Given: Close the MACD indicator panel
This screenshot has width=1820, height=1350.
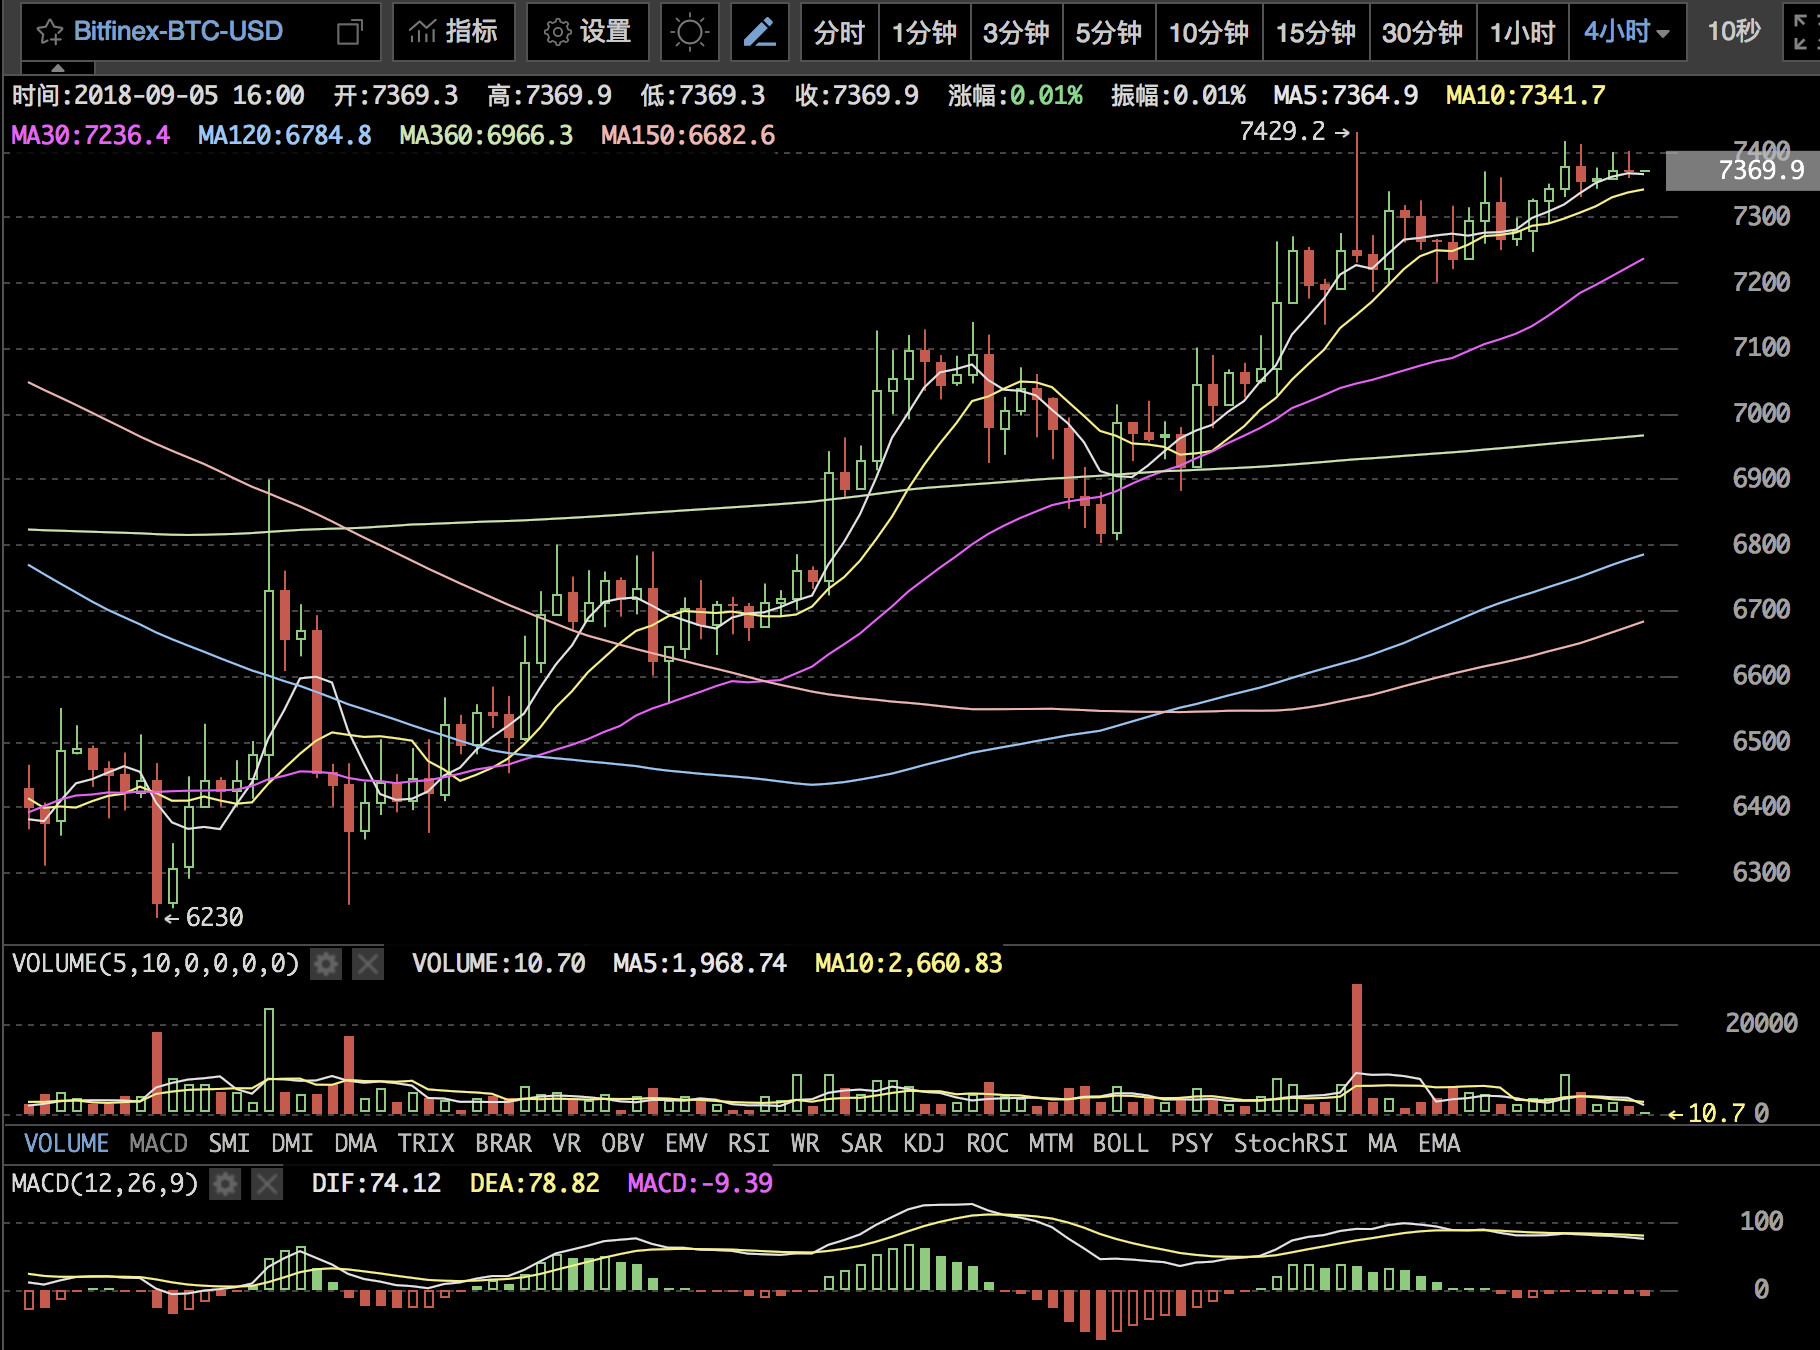Looking at the screenshot, I should [267, 1184].
